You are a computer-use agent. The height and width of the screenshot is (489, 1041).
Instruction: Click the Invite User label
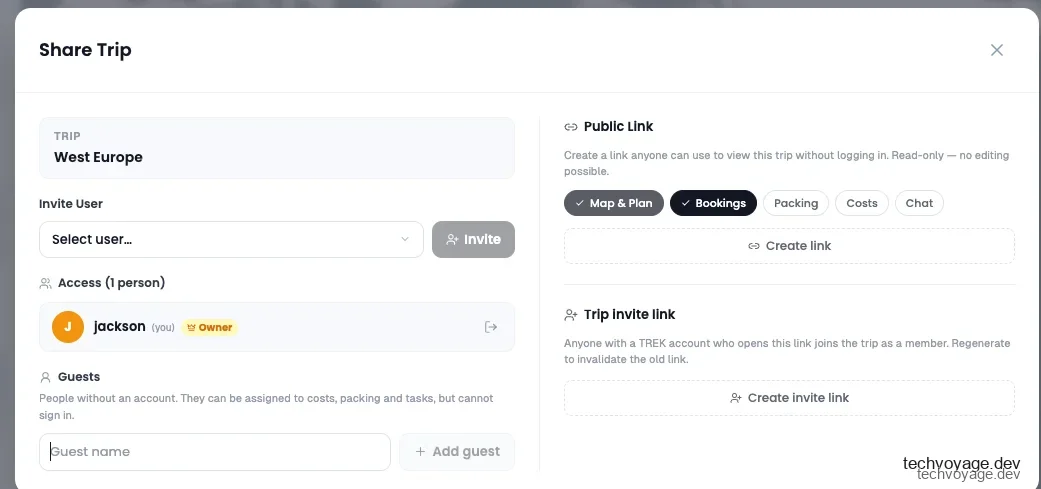pos(71,204)
